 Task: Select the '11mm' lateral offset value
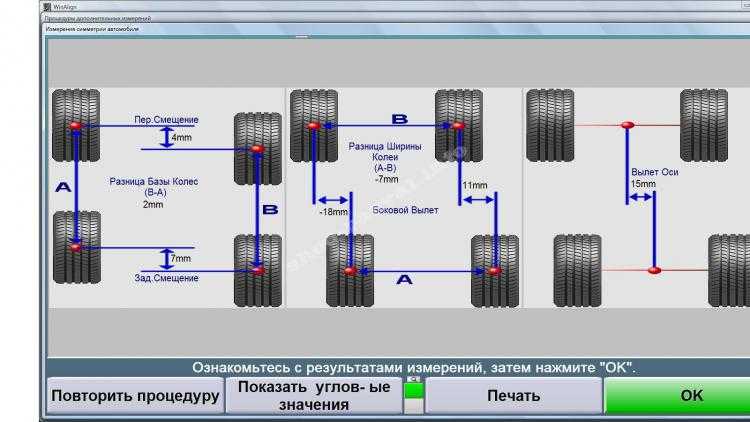[474, 185]
